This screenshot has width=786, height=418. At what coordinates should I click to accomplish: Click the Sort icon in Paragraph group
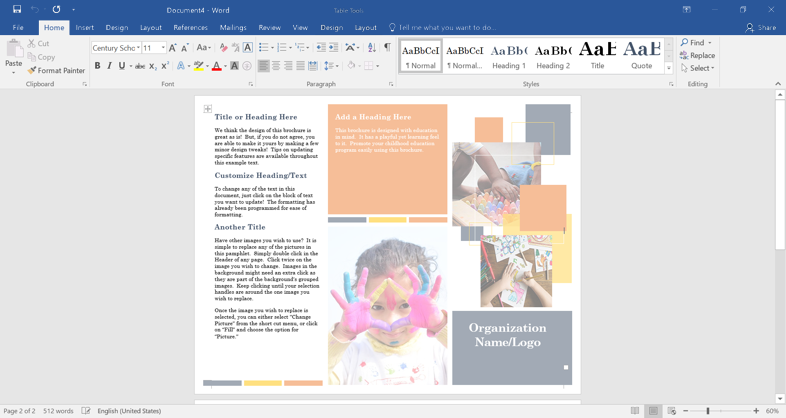pos(371,48)
